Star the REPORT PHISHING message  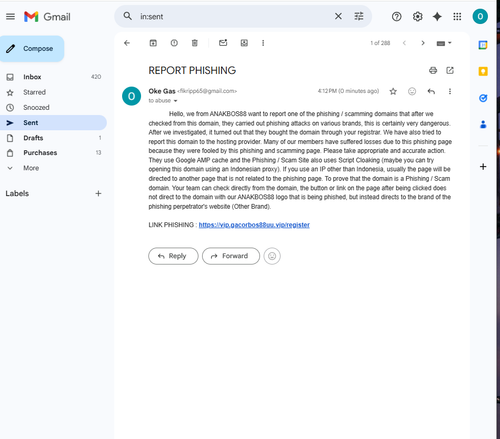click(393, 91)
